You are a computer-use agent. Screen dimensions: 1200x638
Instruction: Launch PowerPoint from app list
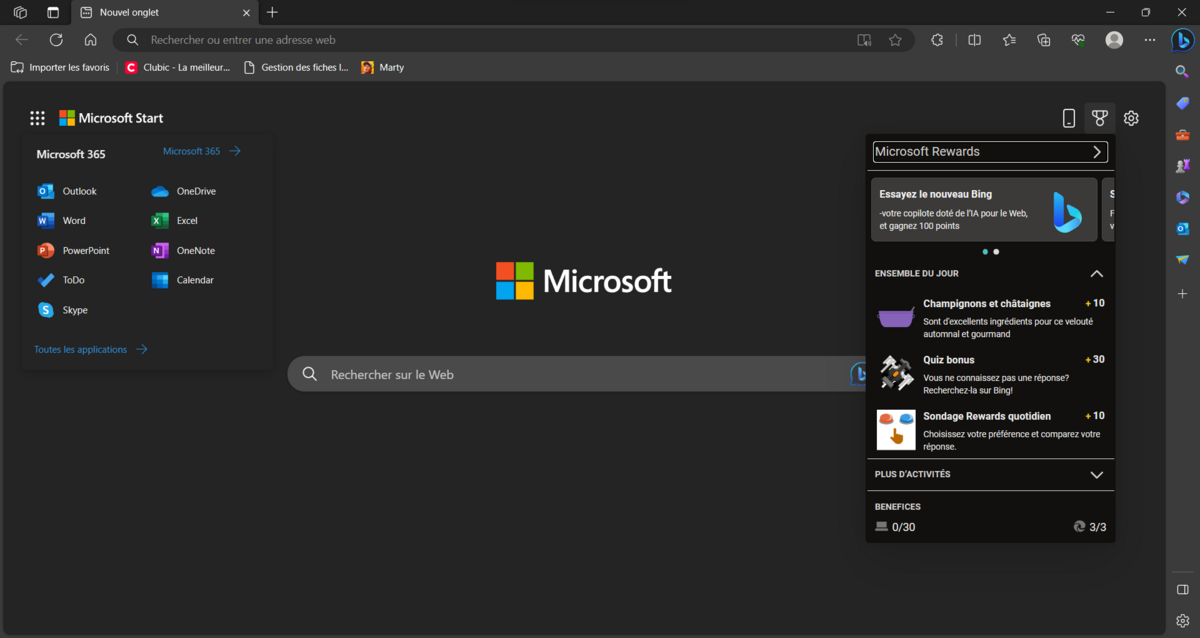[x=73, y=251]
